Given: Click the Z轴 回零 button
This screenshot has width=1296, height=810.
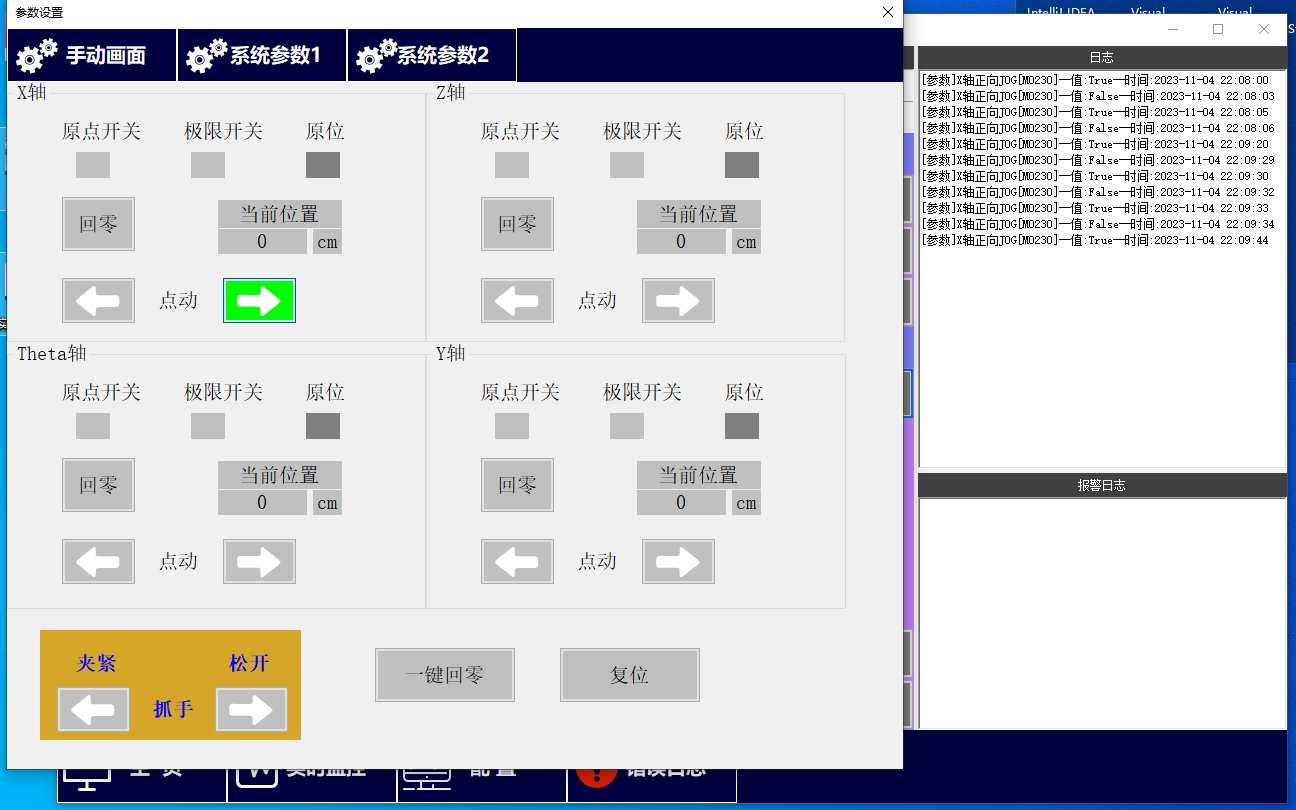Looking at the screenshot, I should point(517,224).
